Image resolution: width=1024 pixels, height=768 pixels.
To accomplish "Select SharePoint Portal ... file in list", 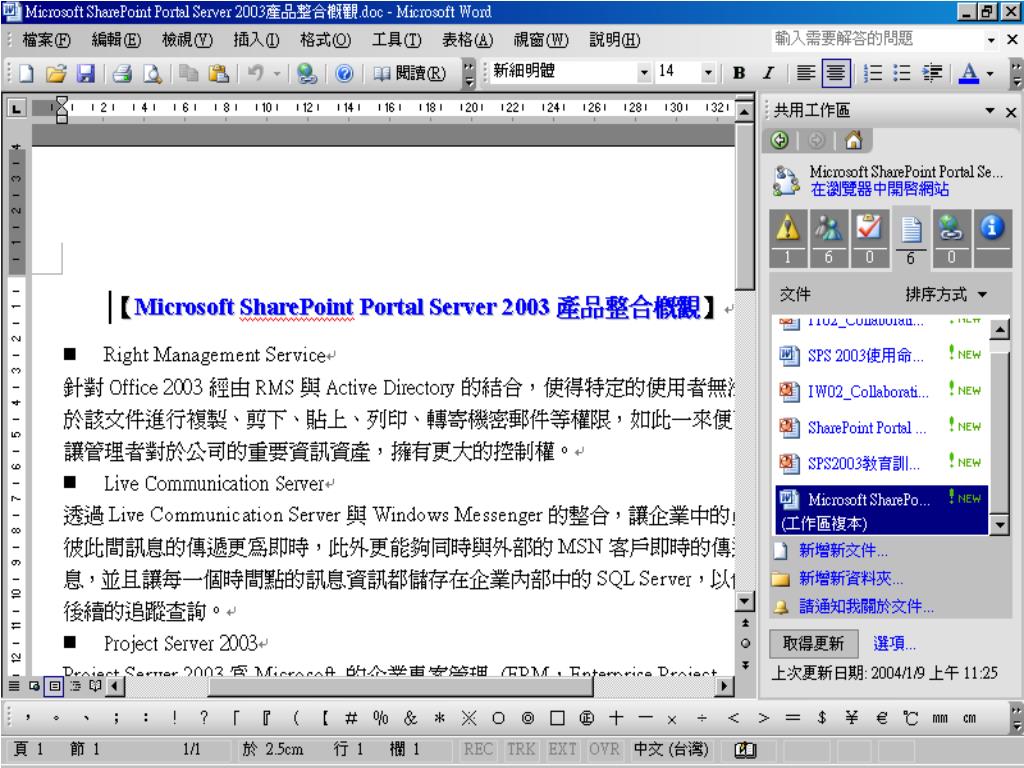I will point(880,427).
